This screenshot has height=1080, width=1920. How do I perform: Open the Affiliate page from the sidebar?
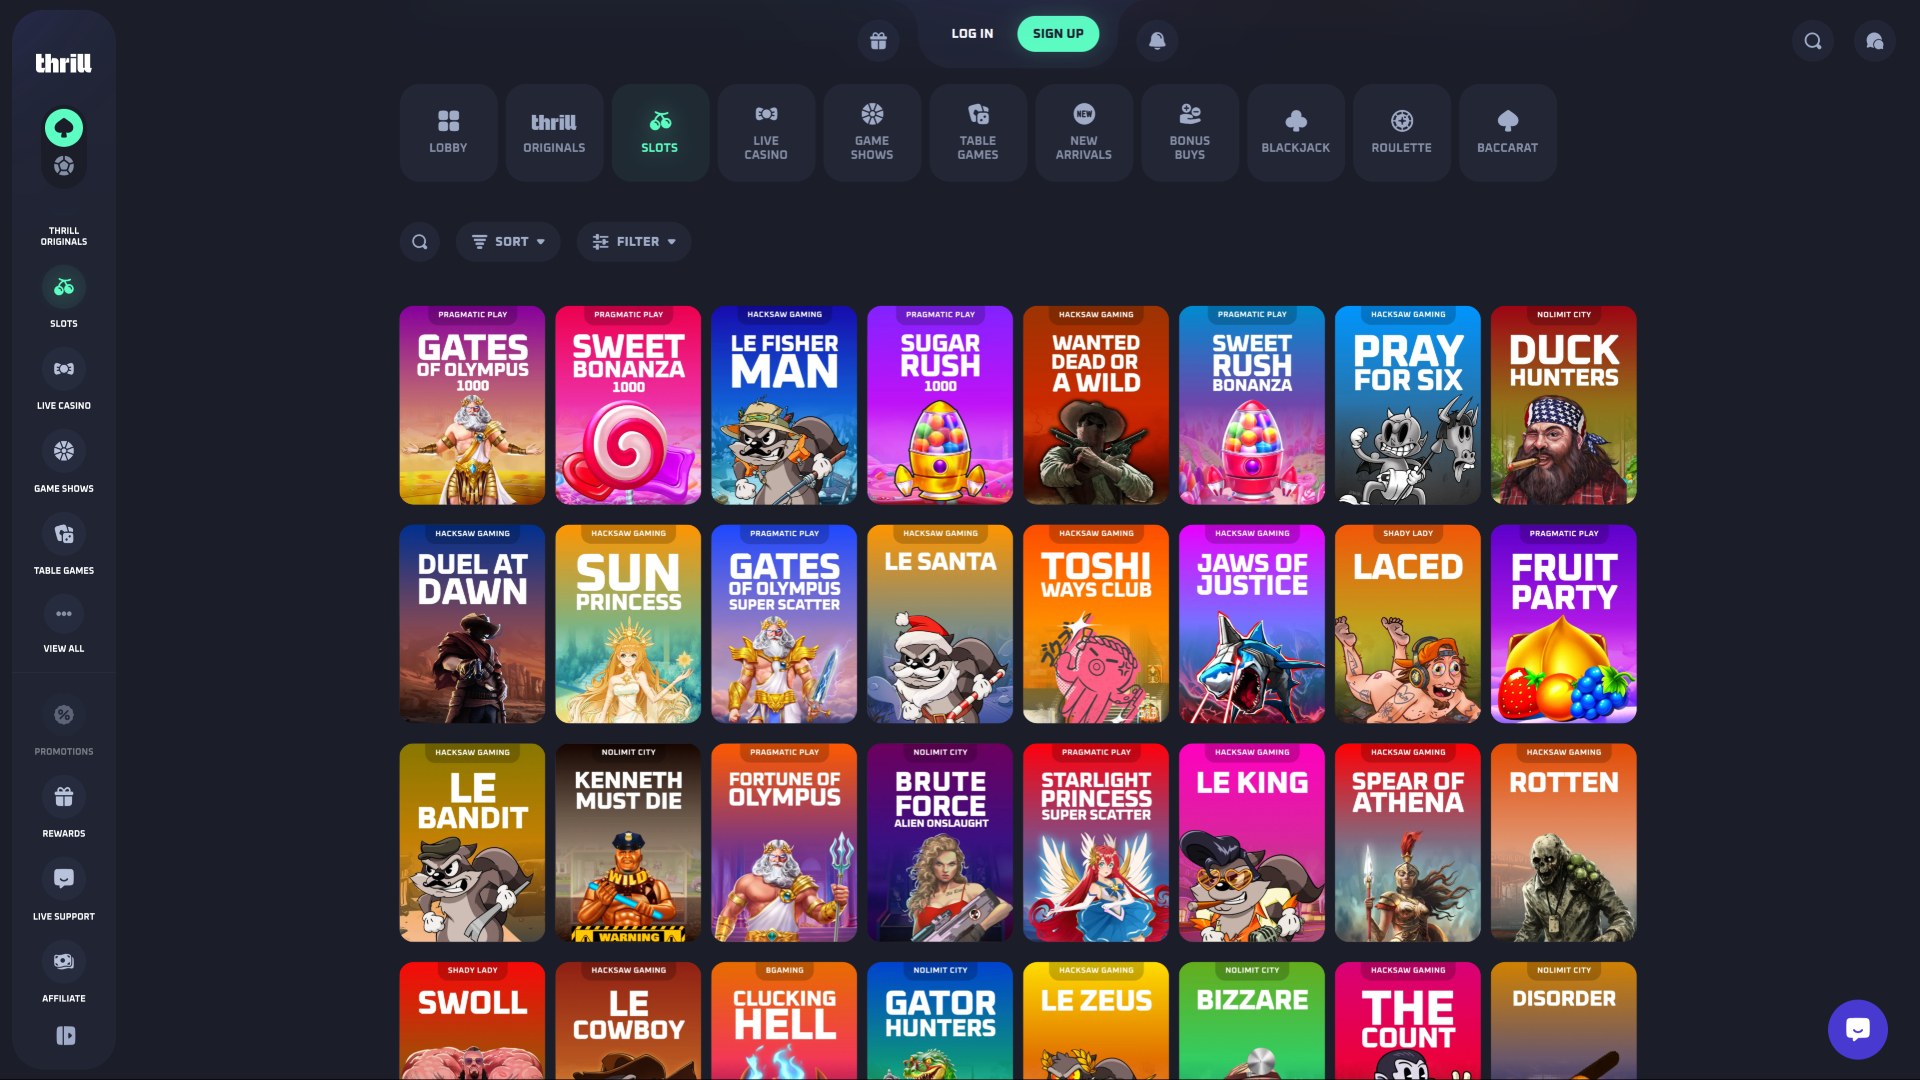coord(63,961)
